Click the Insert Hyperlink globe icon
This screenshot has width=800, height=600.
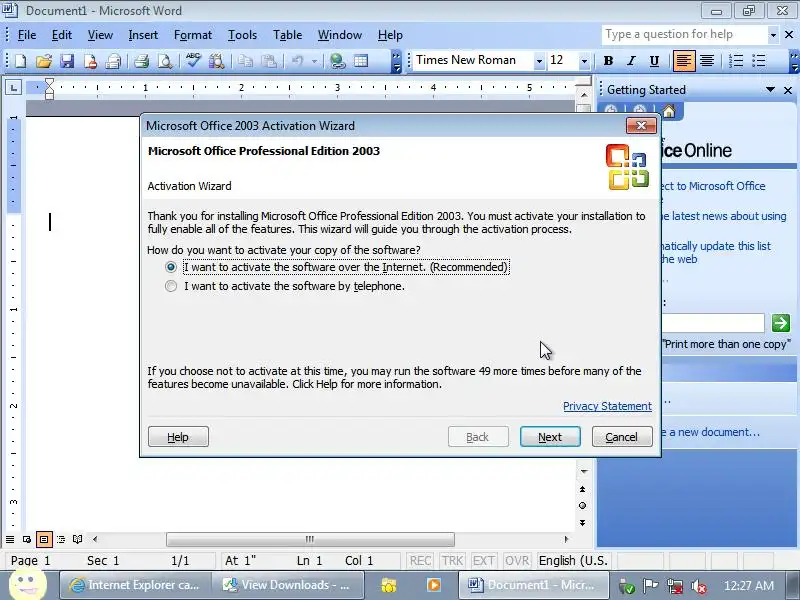337,61
